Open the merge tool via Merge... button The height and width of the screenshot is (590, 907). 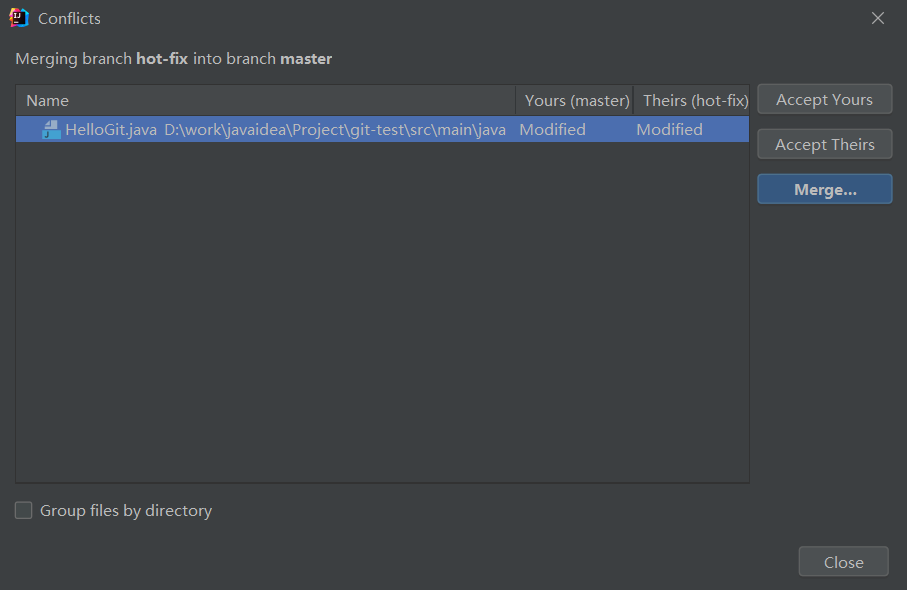point(824,189)
